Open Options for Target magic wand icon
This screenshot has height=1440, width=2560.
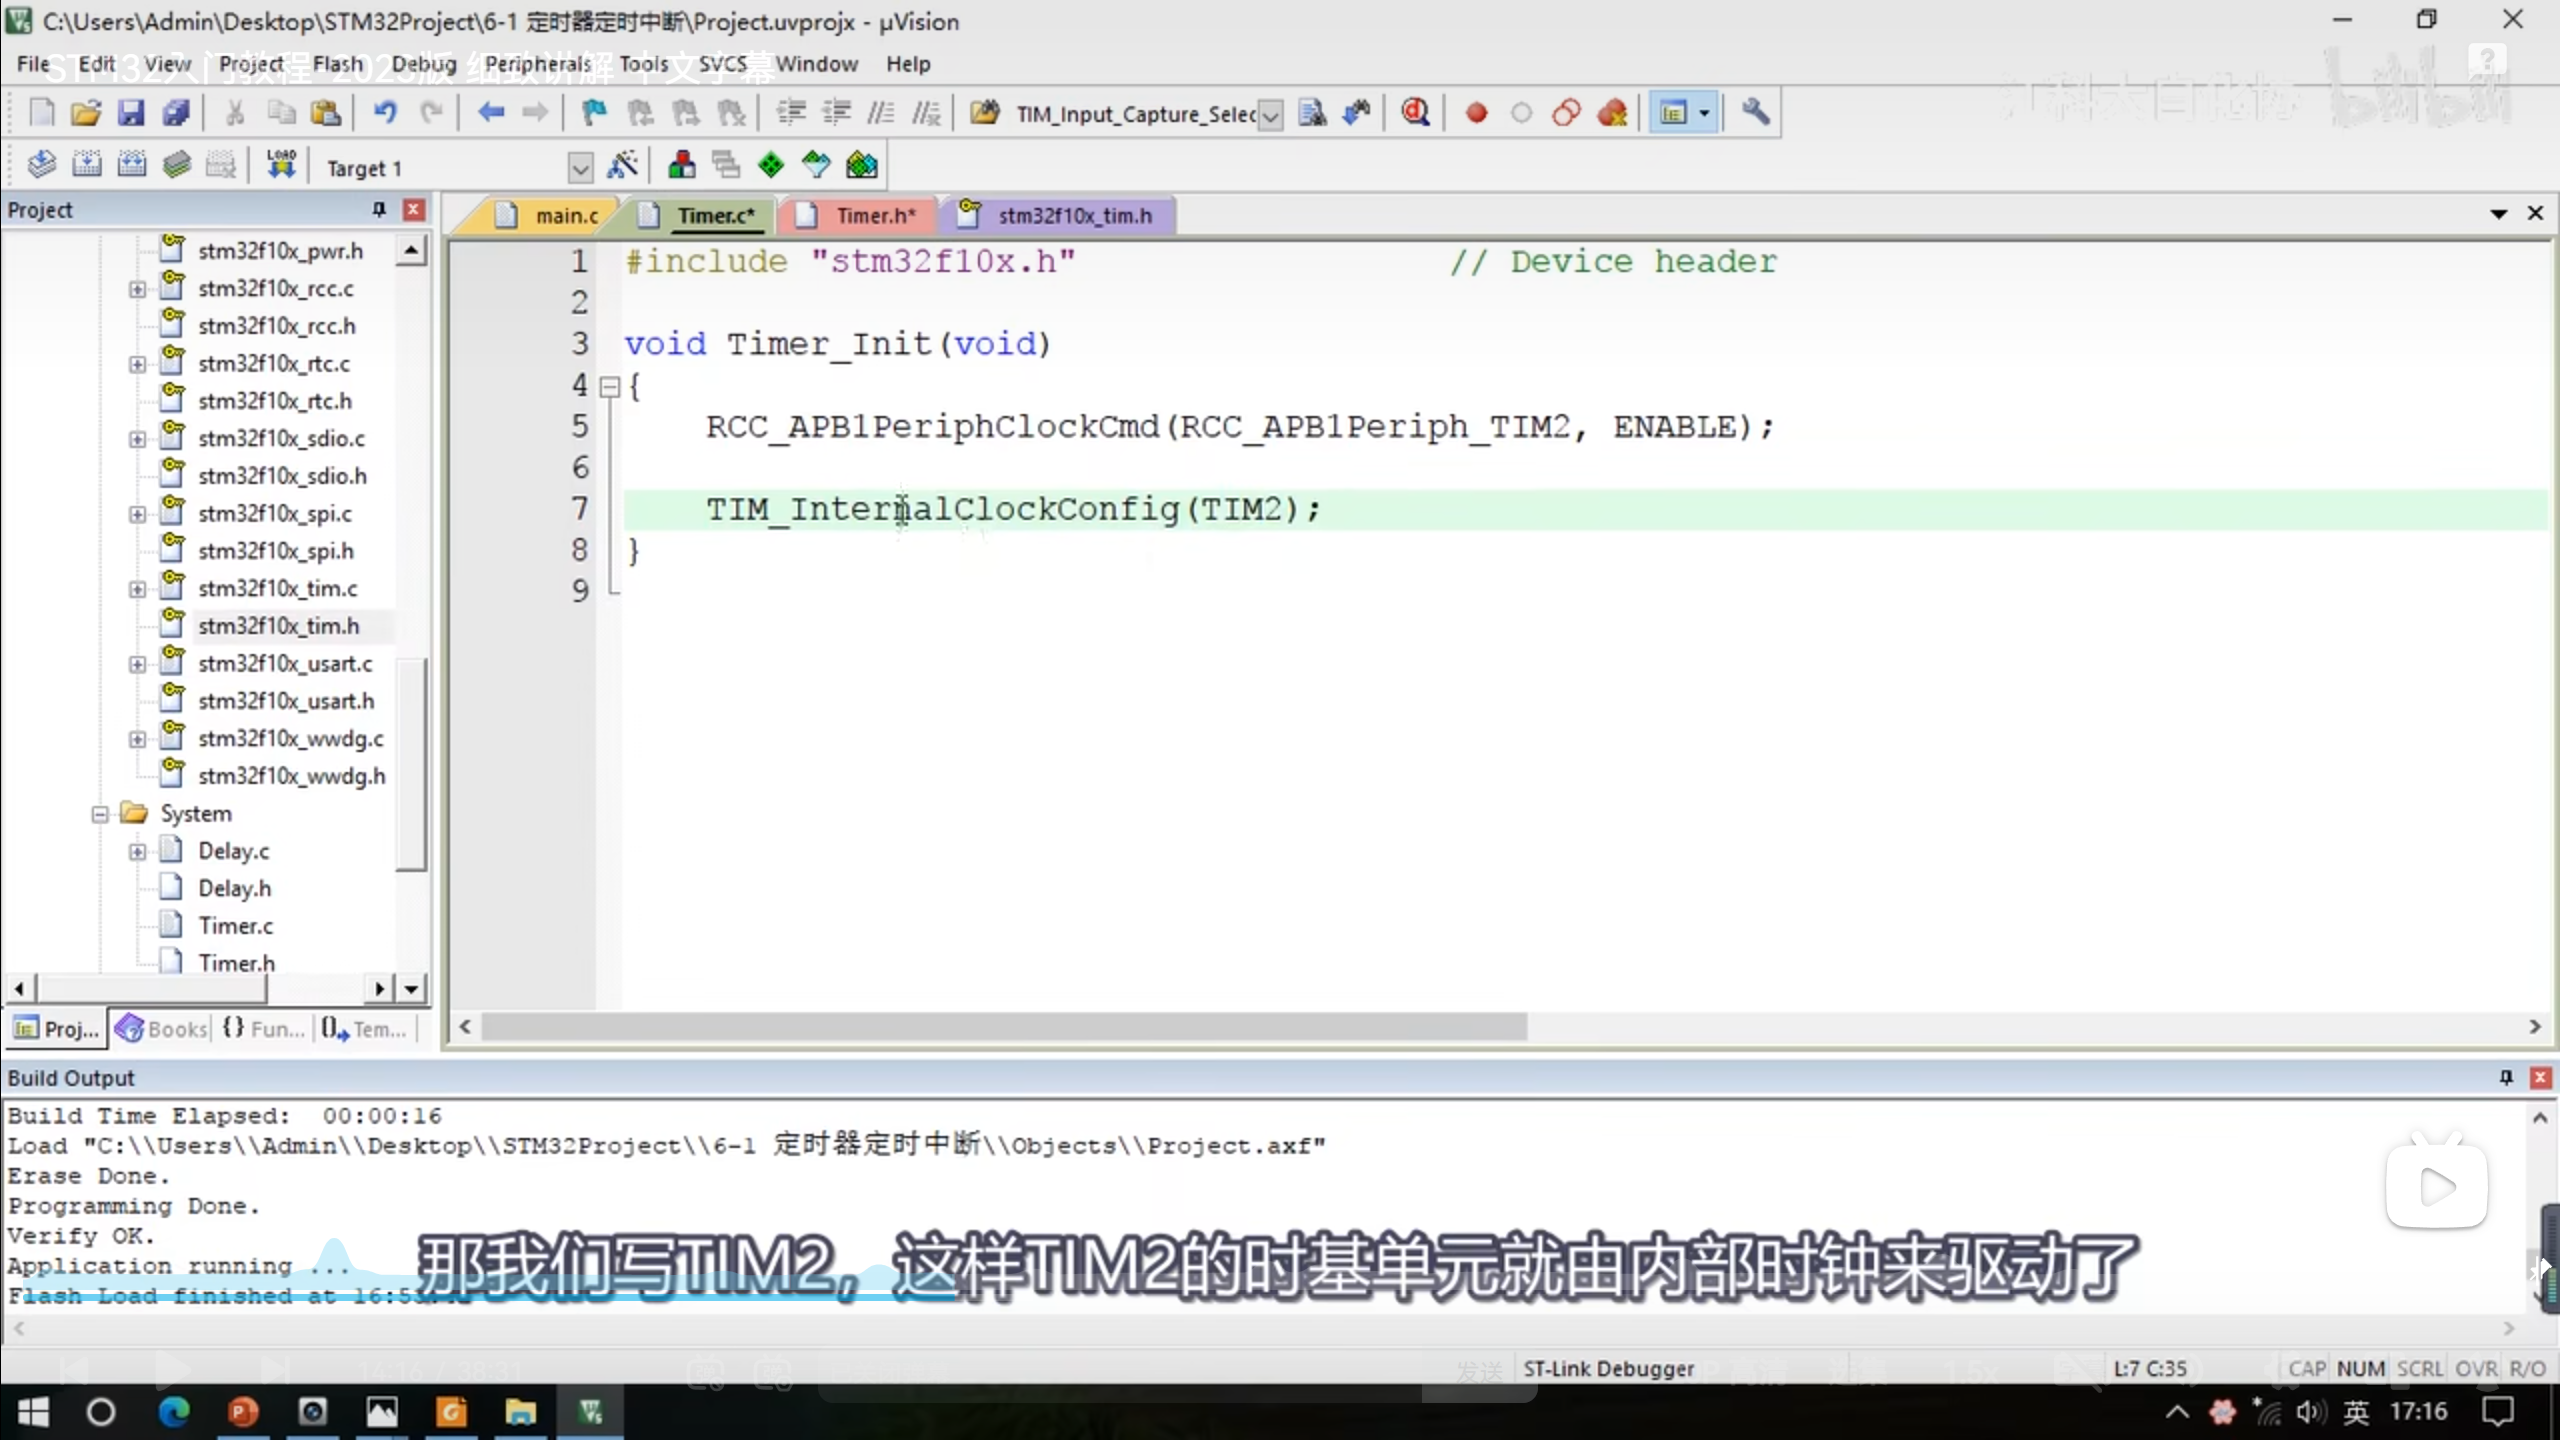[622, 166]
